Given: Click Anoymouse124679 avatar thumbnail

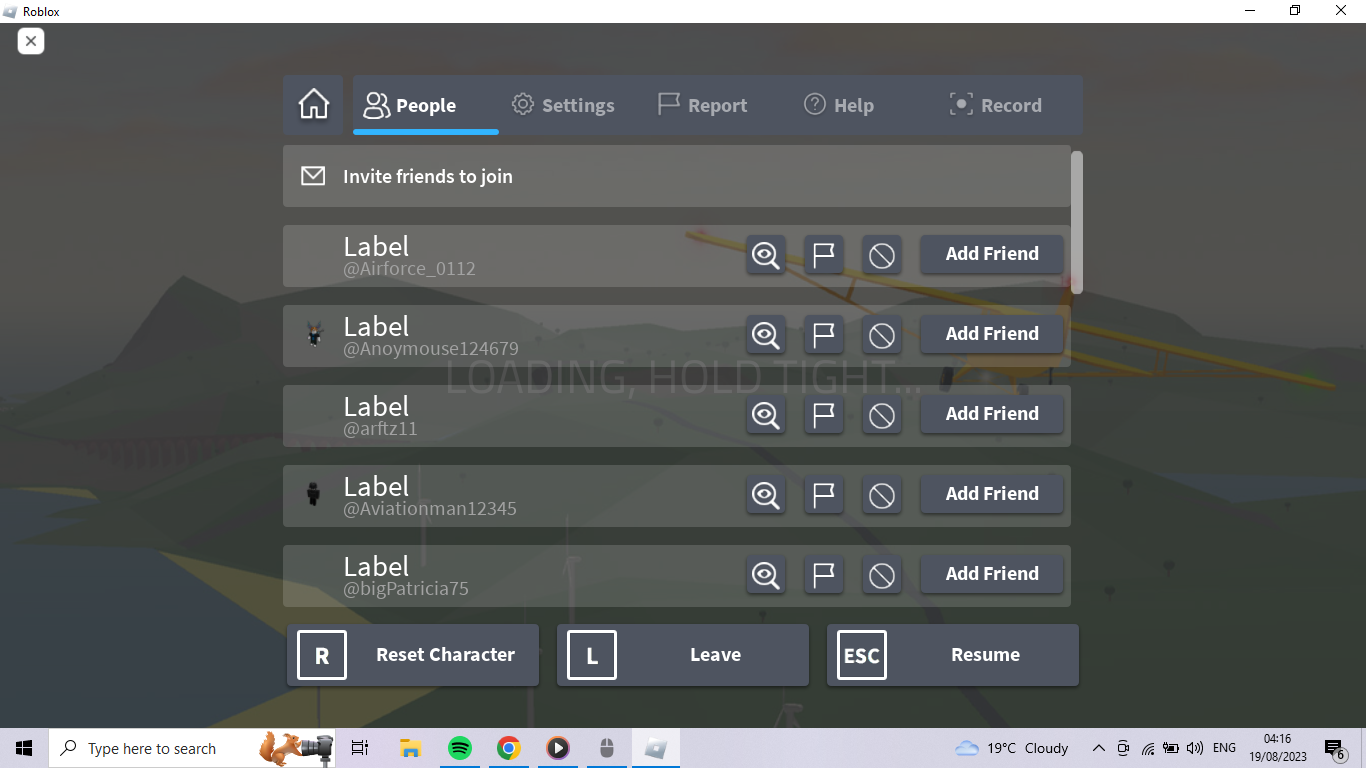Looking at the screenshot, I should point(314,335).
